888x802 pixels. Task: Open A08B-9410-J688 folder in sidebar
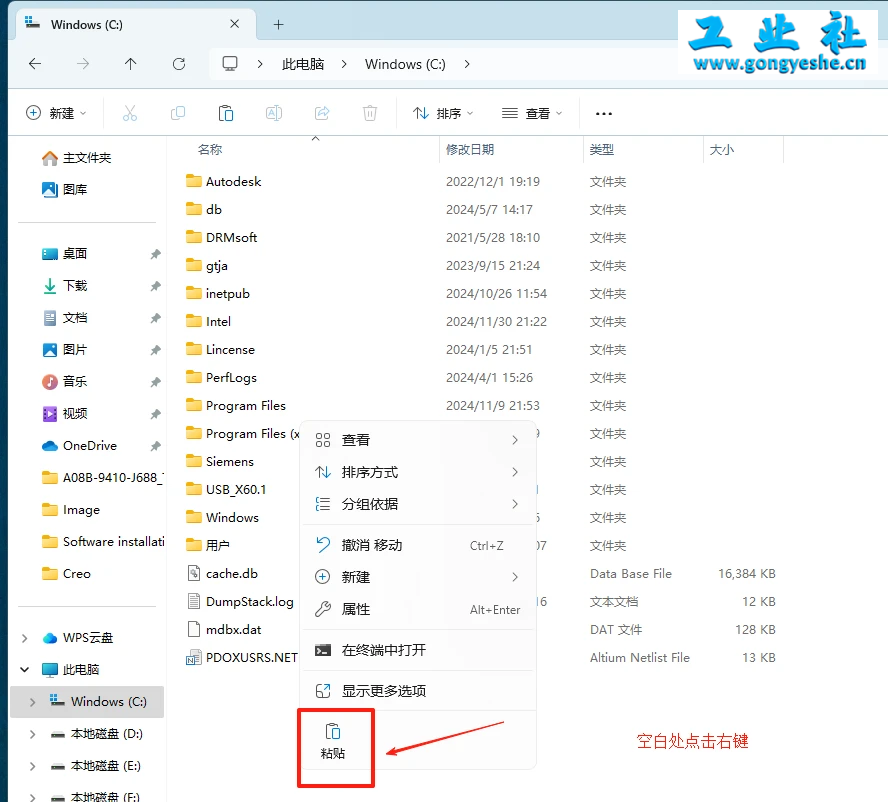tap(102, 477)
